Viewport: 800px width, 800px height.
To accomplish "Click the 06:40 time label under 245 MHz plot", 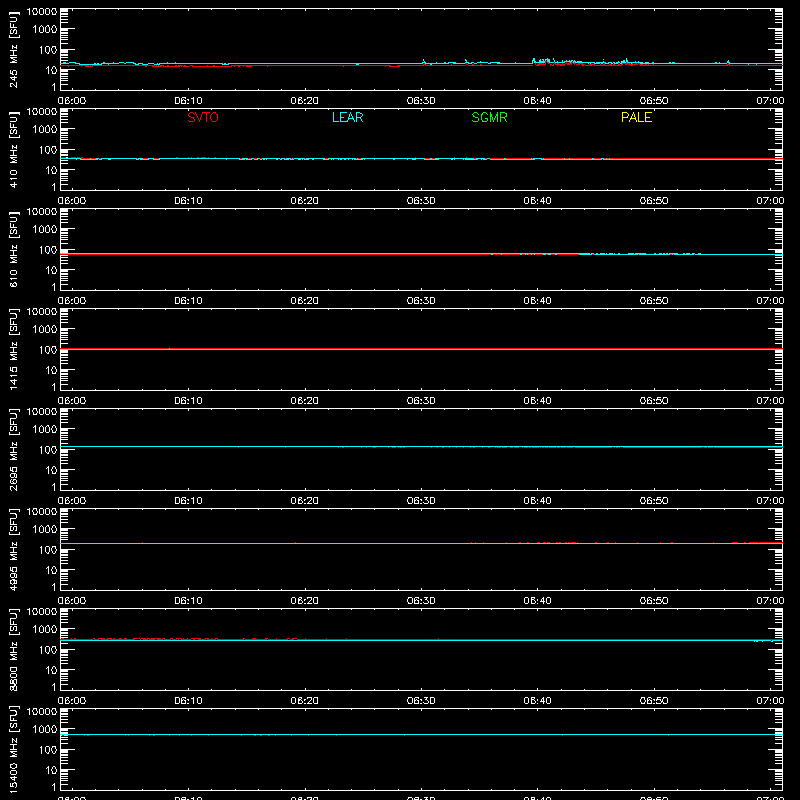I will click(537, 101).
